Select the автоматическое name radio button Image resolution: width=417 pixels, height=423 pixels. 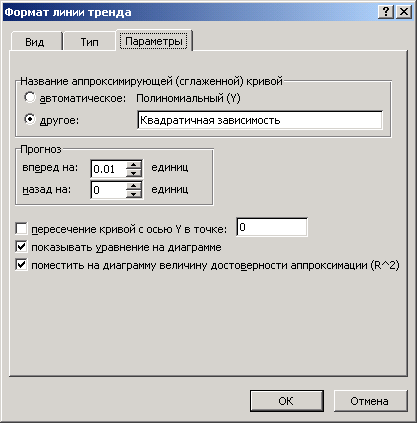[30, 98]
